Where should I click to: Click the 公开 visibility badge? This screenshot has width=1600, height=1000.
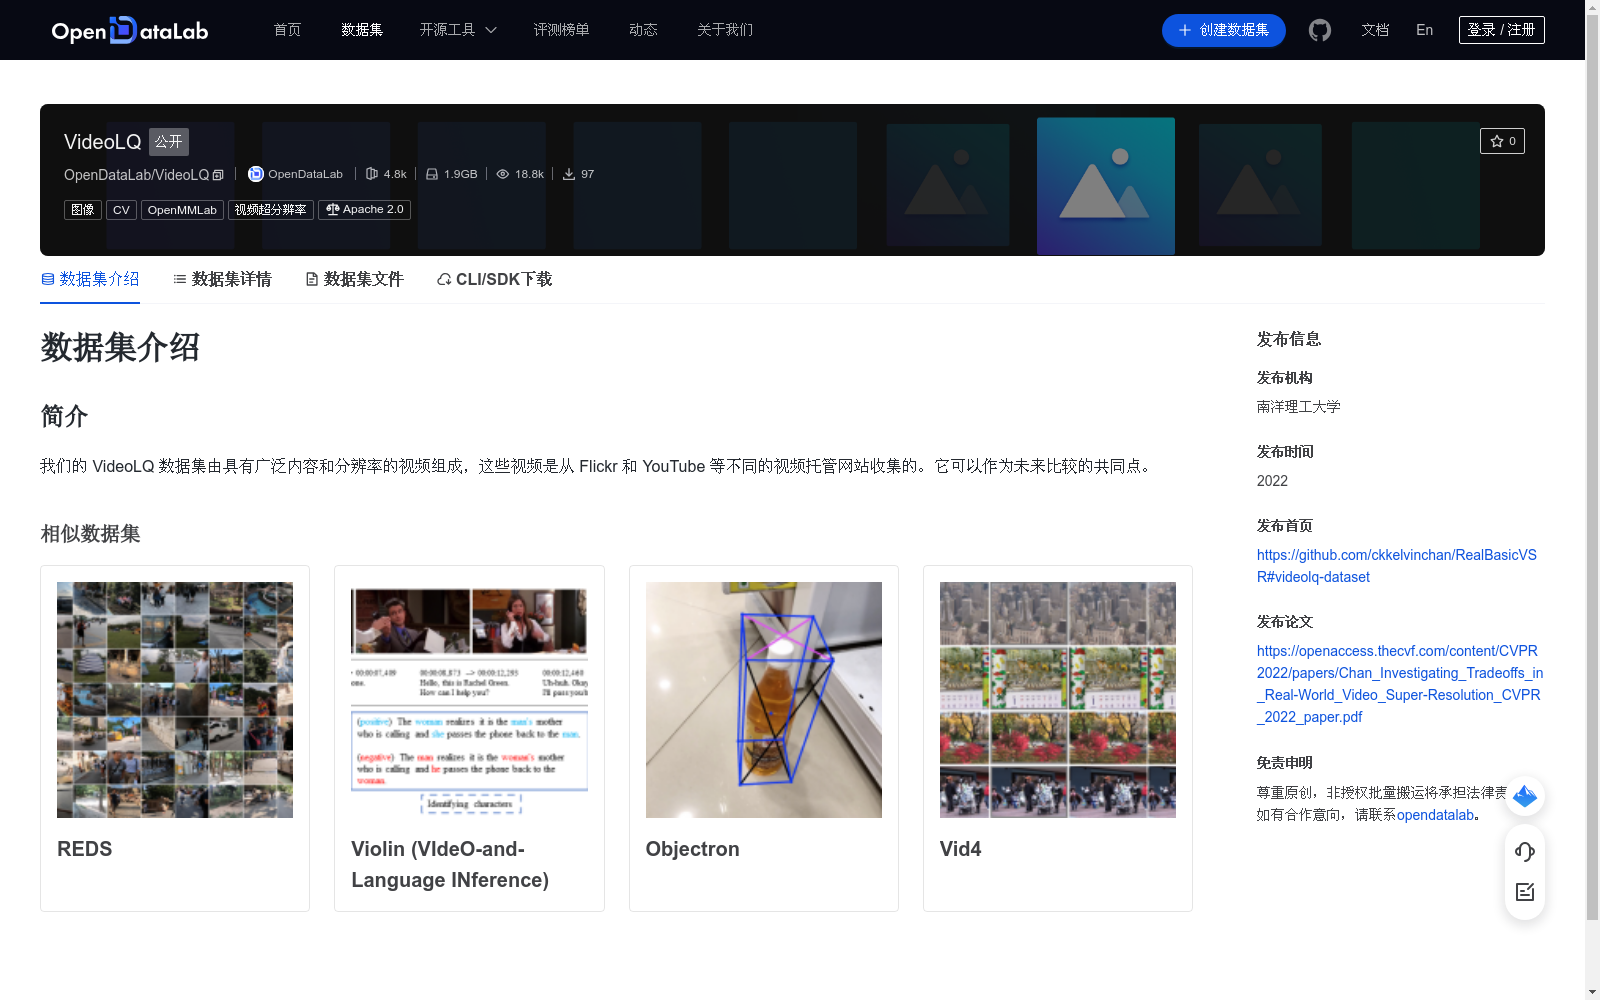pos(169,142)
